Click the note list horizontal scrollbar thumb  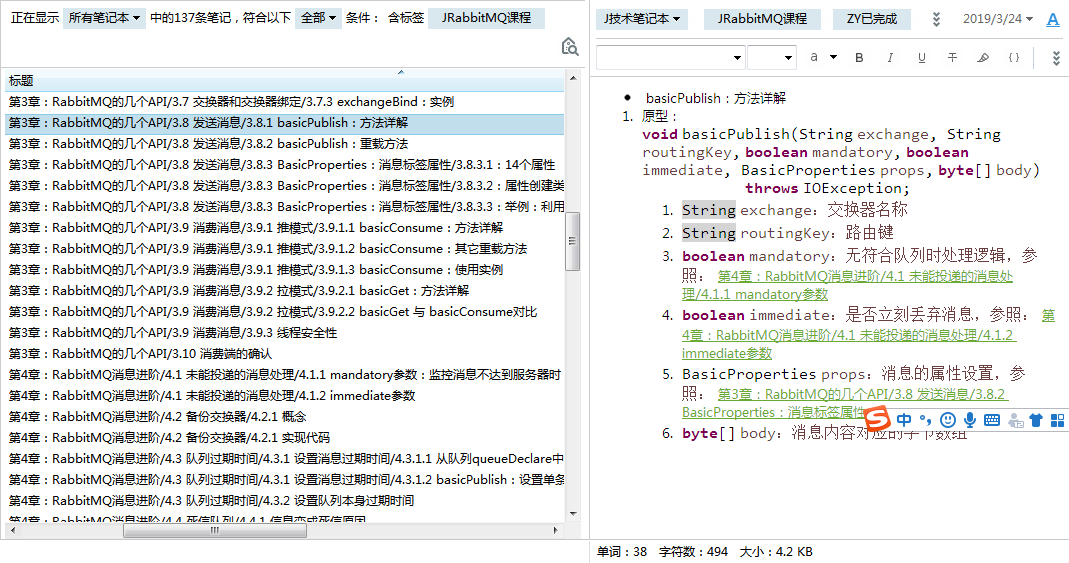(x=214, y=530)
